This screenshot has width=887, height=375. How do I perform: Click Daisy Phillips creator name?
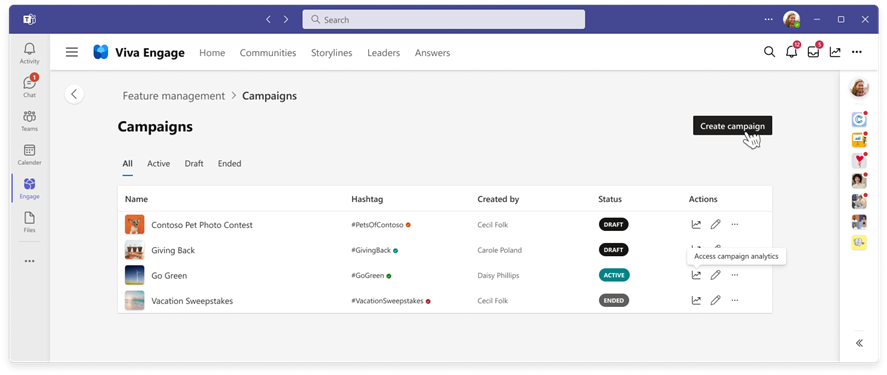pos(498,275)
